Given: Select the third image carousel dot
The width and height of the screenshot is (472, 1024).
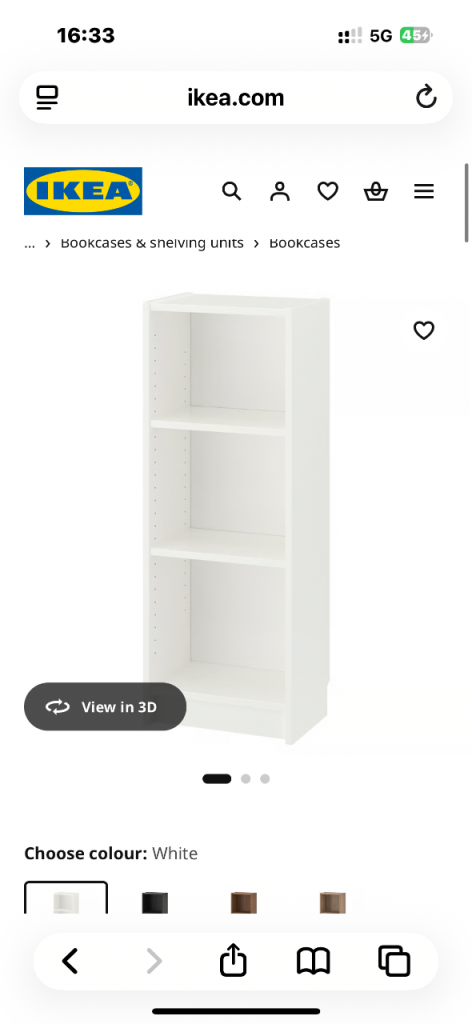Looking at the screenshot, I should click(264, 778).
